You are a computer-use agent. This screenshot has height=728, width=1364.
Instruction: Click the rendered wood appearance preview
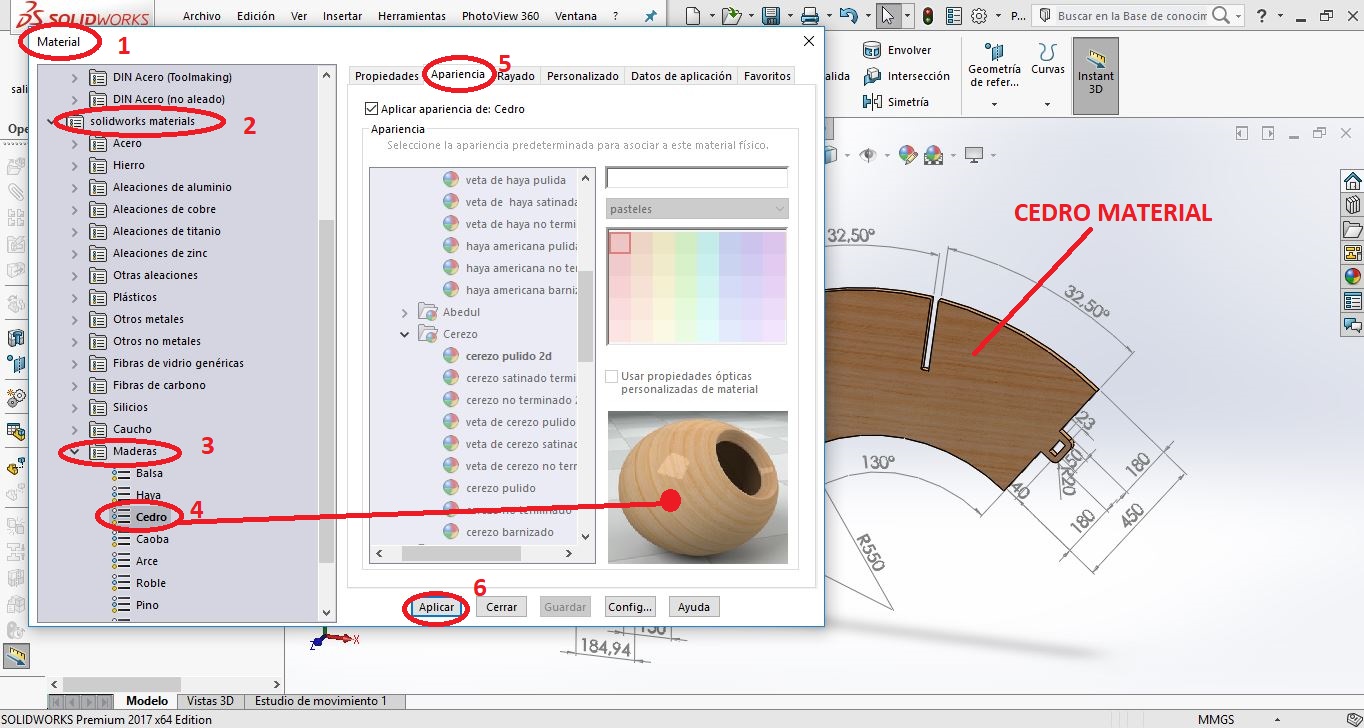[697, 487]
